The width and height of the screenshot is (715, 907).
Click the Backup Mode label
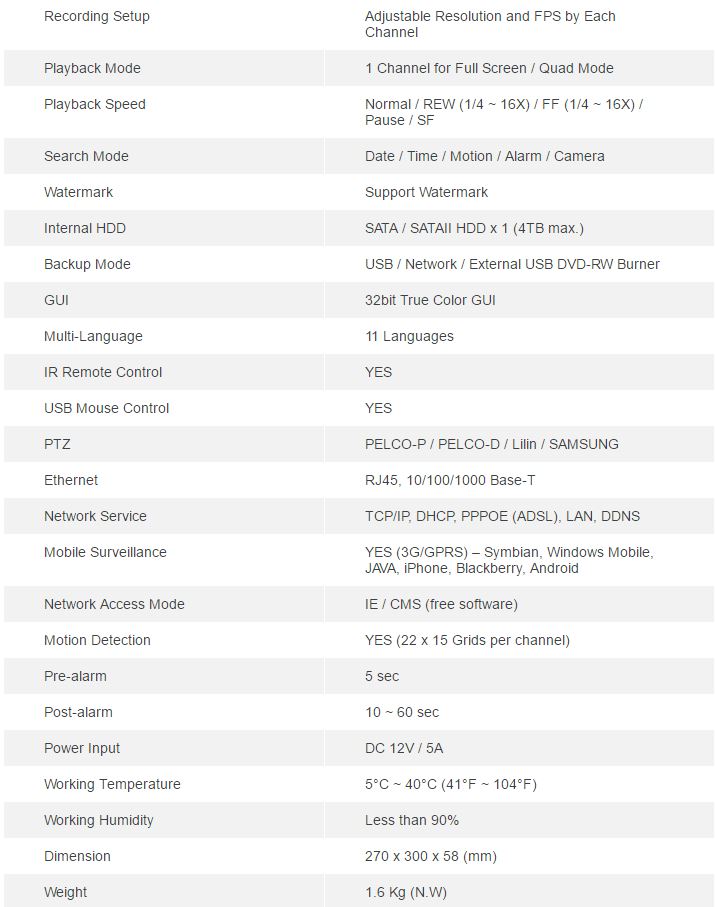tap(87, 264)
